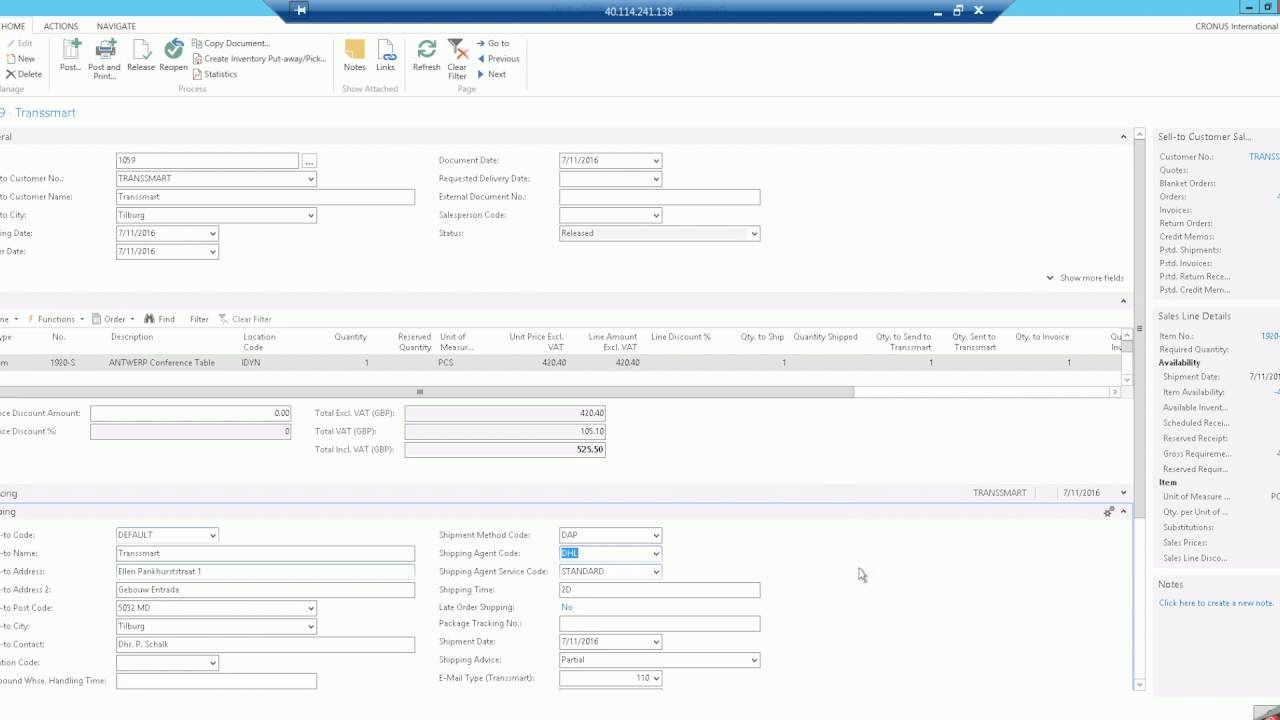The image size is (1280, 720).
Task: Click the 1920-S item number cell
Action: [x=62, y=363]
